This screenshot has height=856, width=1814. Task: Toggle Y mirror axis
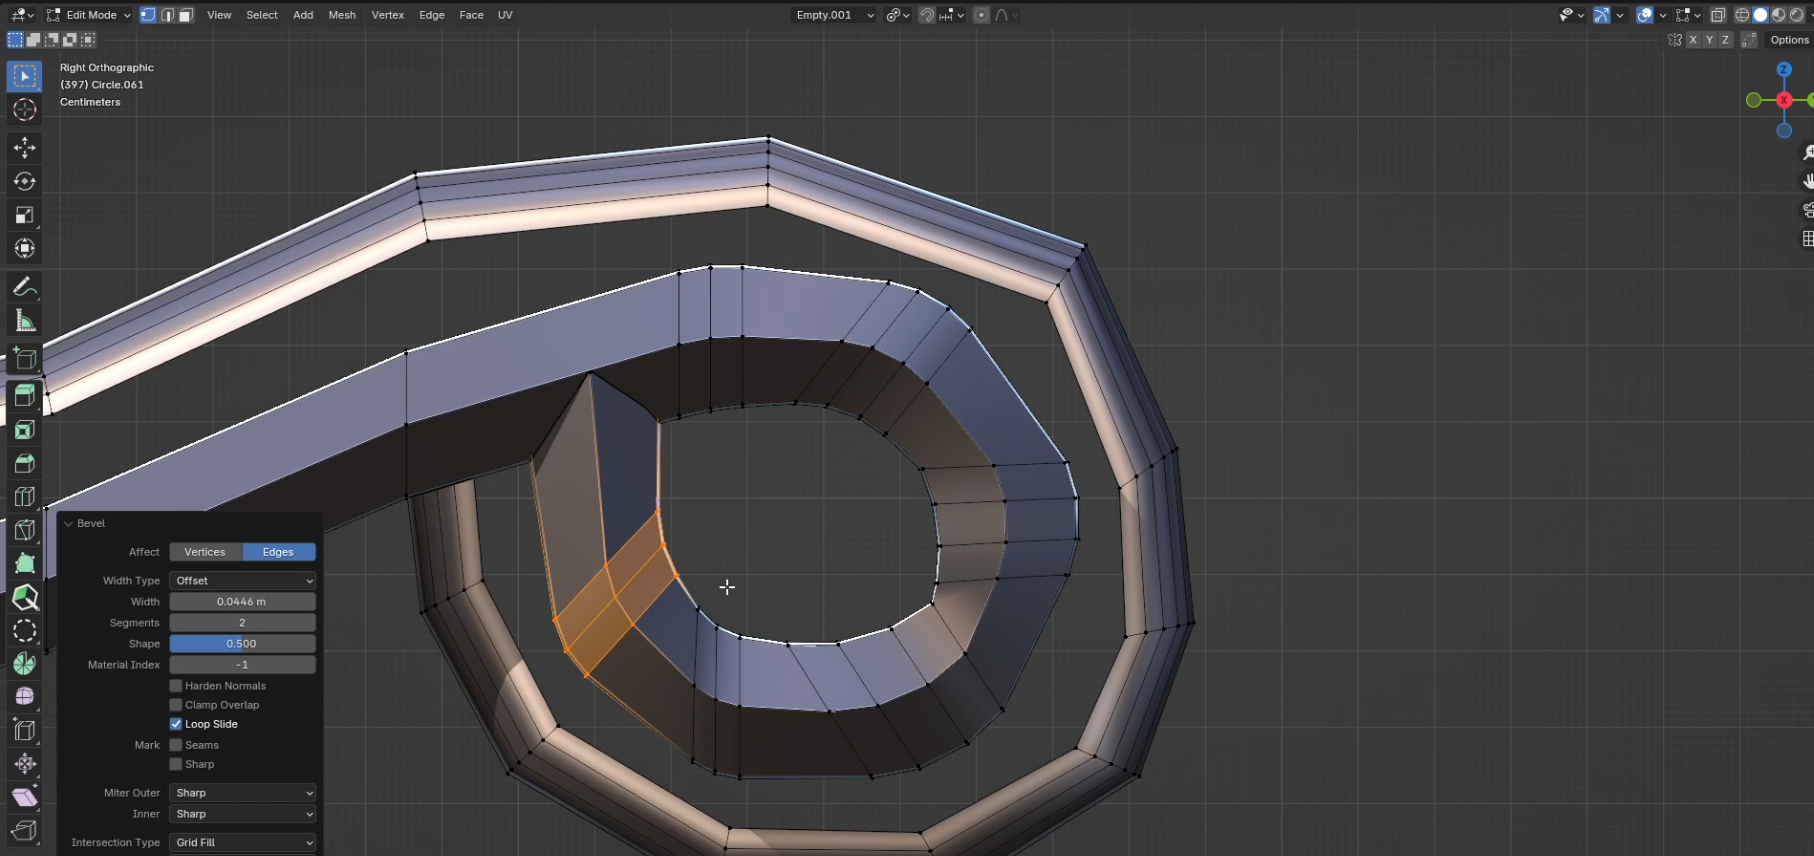pos(1709,40)
